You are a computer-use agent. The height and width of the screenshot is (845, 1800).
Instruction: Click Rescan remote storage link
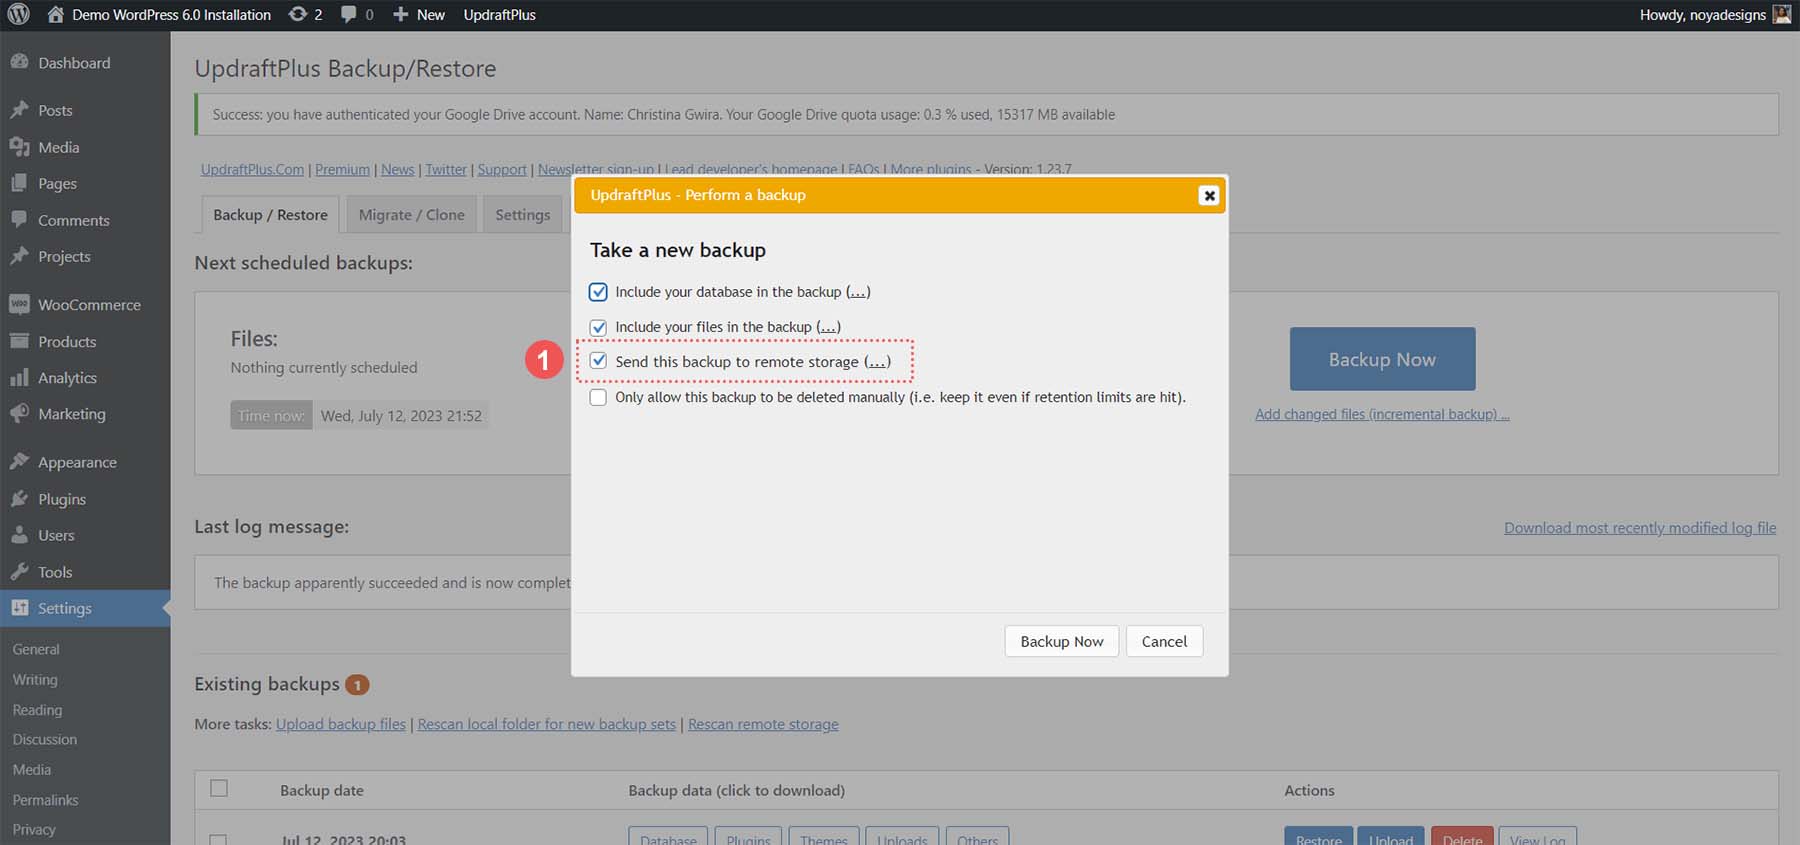(x=763, y=724)
